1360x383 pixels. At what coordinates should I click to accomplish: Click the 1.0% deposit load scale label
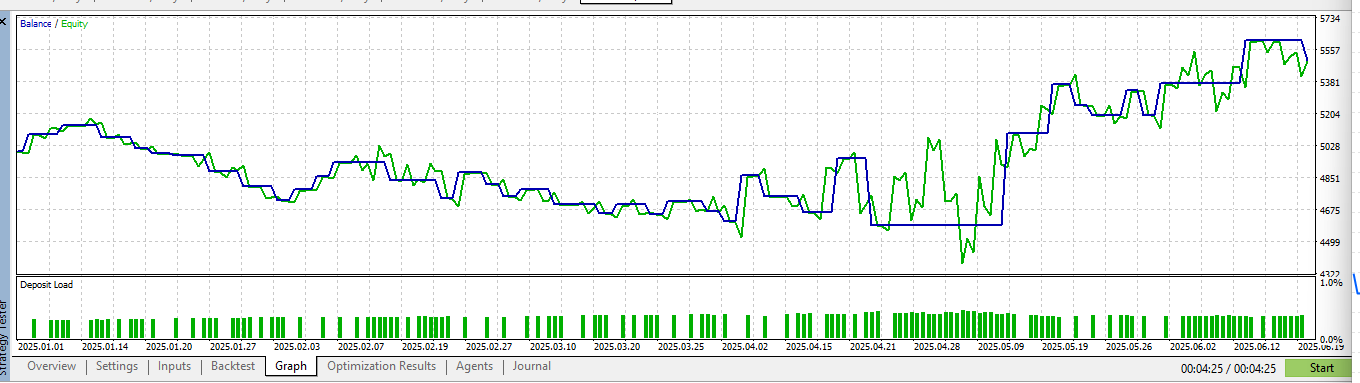(1330, 283)
